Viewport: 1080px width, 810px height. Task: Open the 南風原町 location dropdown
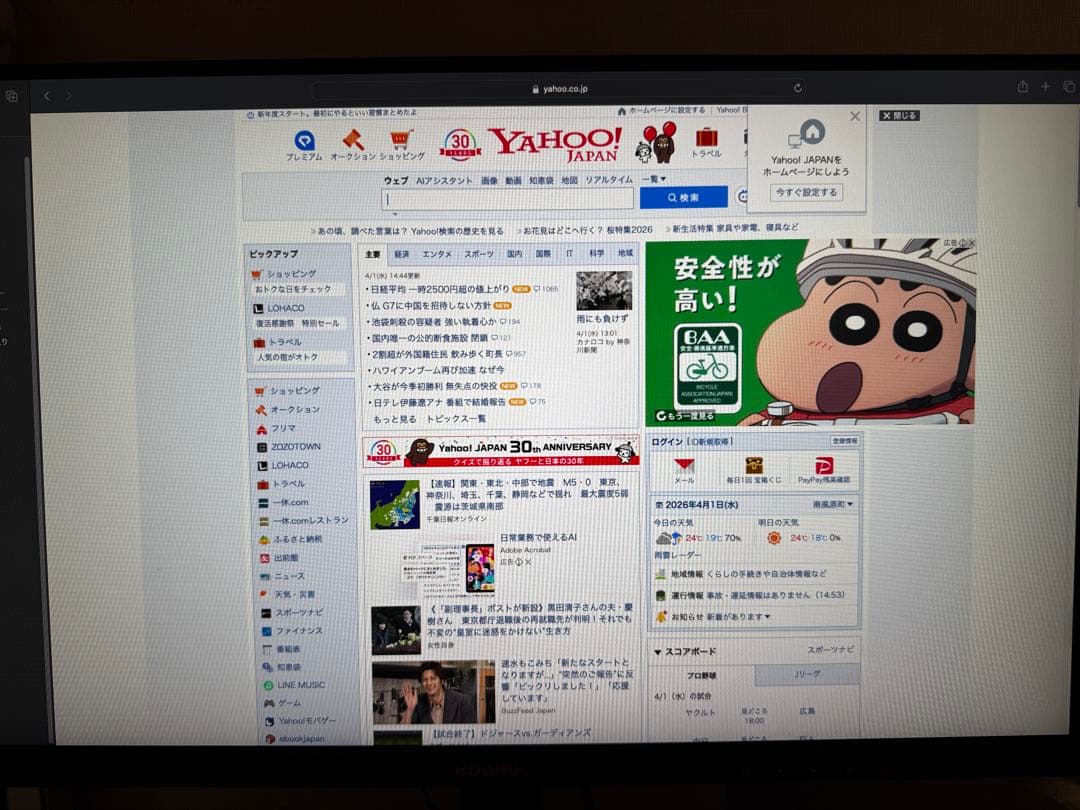(833, 505)
